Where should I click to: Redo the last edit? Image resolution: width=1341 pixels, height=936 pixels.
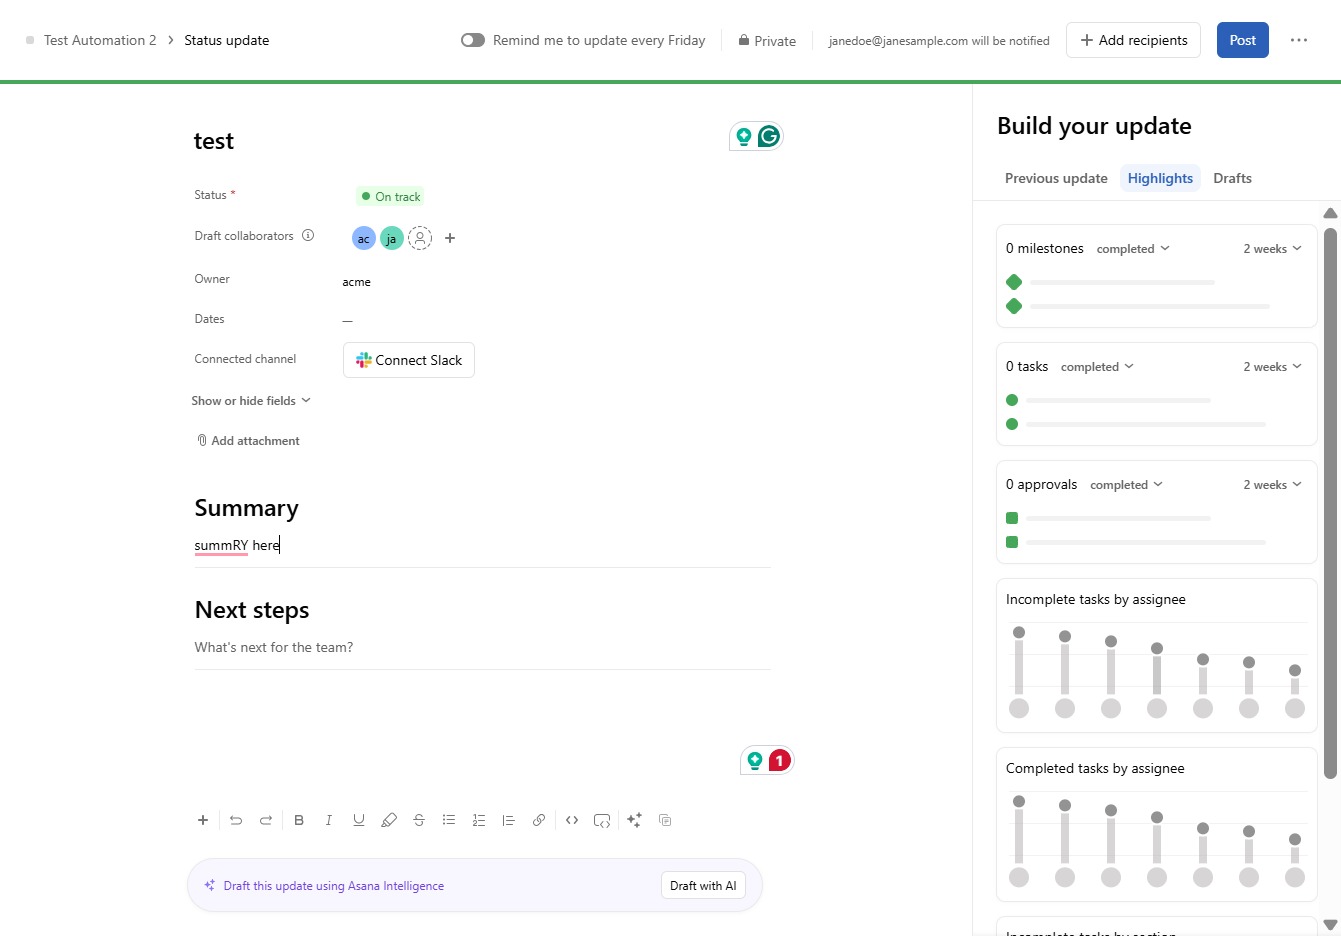[266, 820]
